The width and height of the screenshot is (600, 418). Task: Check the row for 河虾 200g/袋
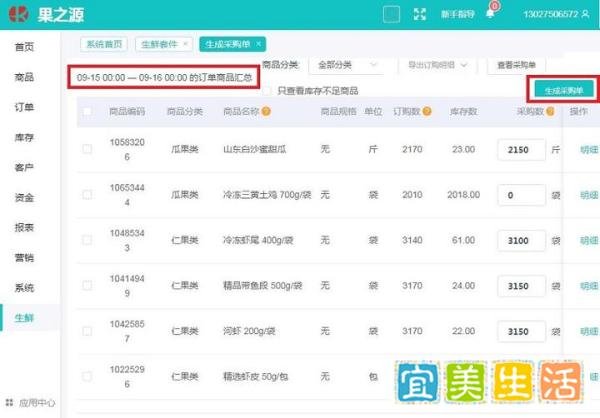click(87, 331)
